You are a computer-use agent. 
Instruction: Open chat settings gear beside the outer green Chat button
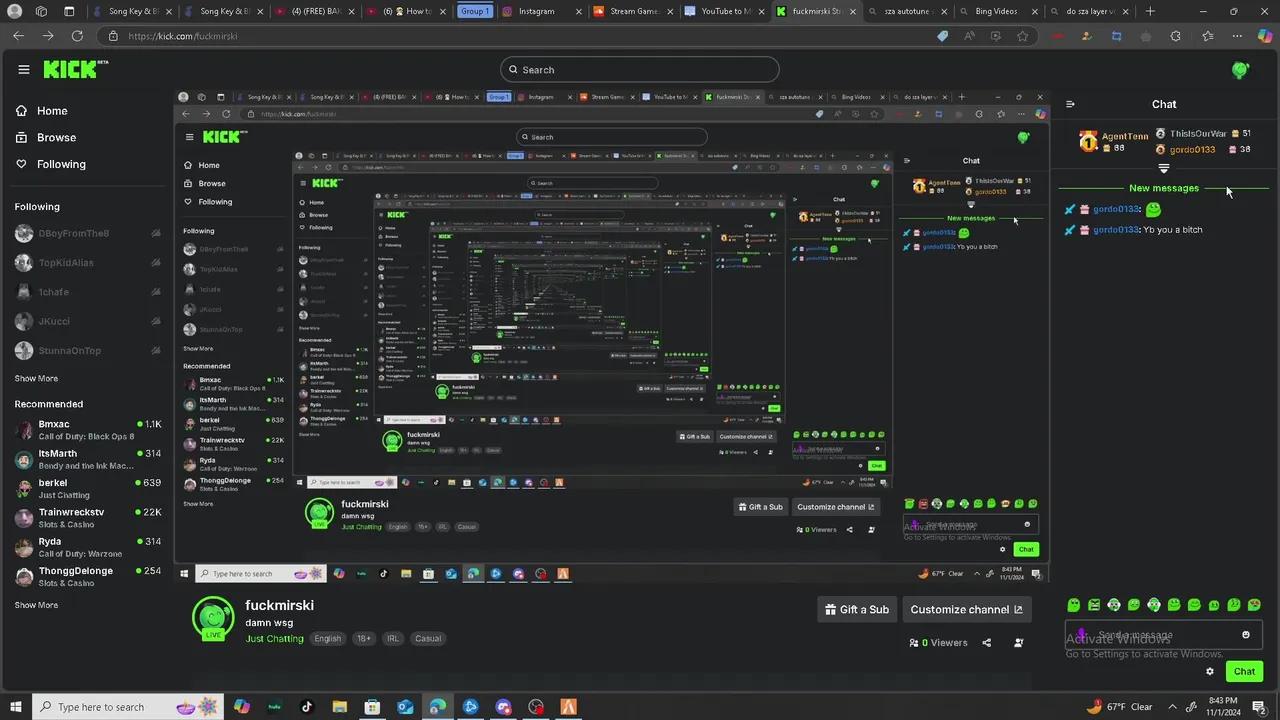pyautogui.click(x=1210, y=671)
